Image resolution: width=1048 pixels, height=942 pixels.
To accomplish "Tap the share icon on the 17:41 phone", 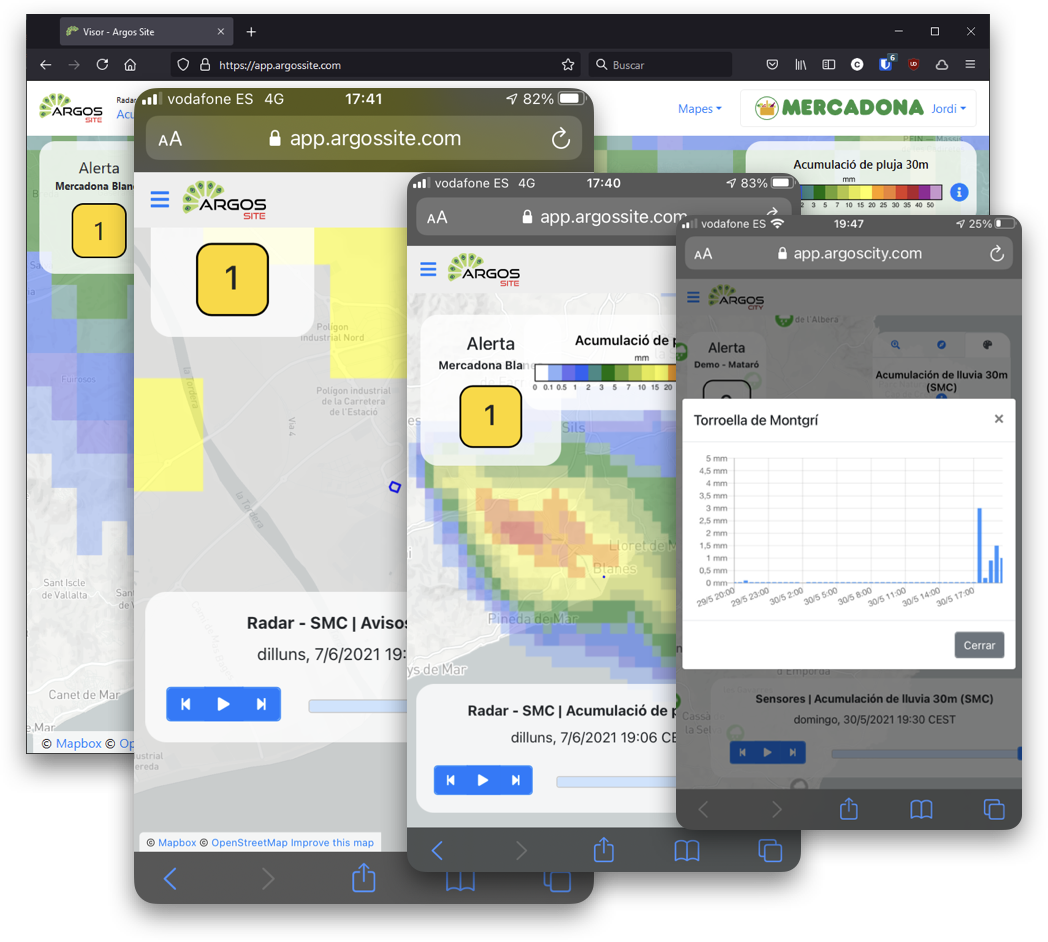I will coord(364,877).
